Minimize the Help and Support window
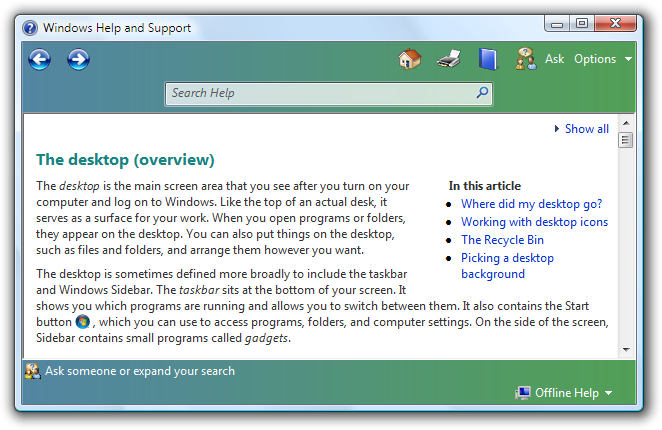 point(557,24)
